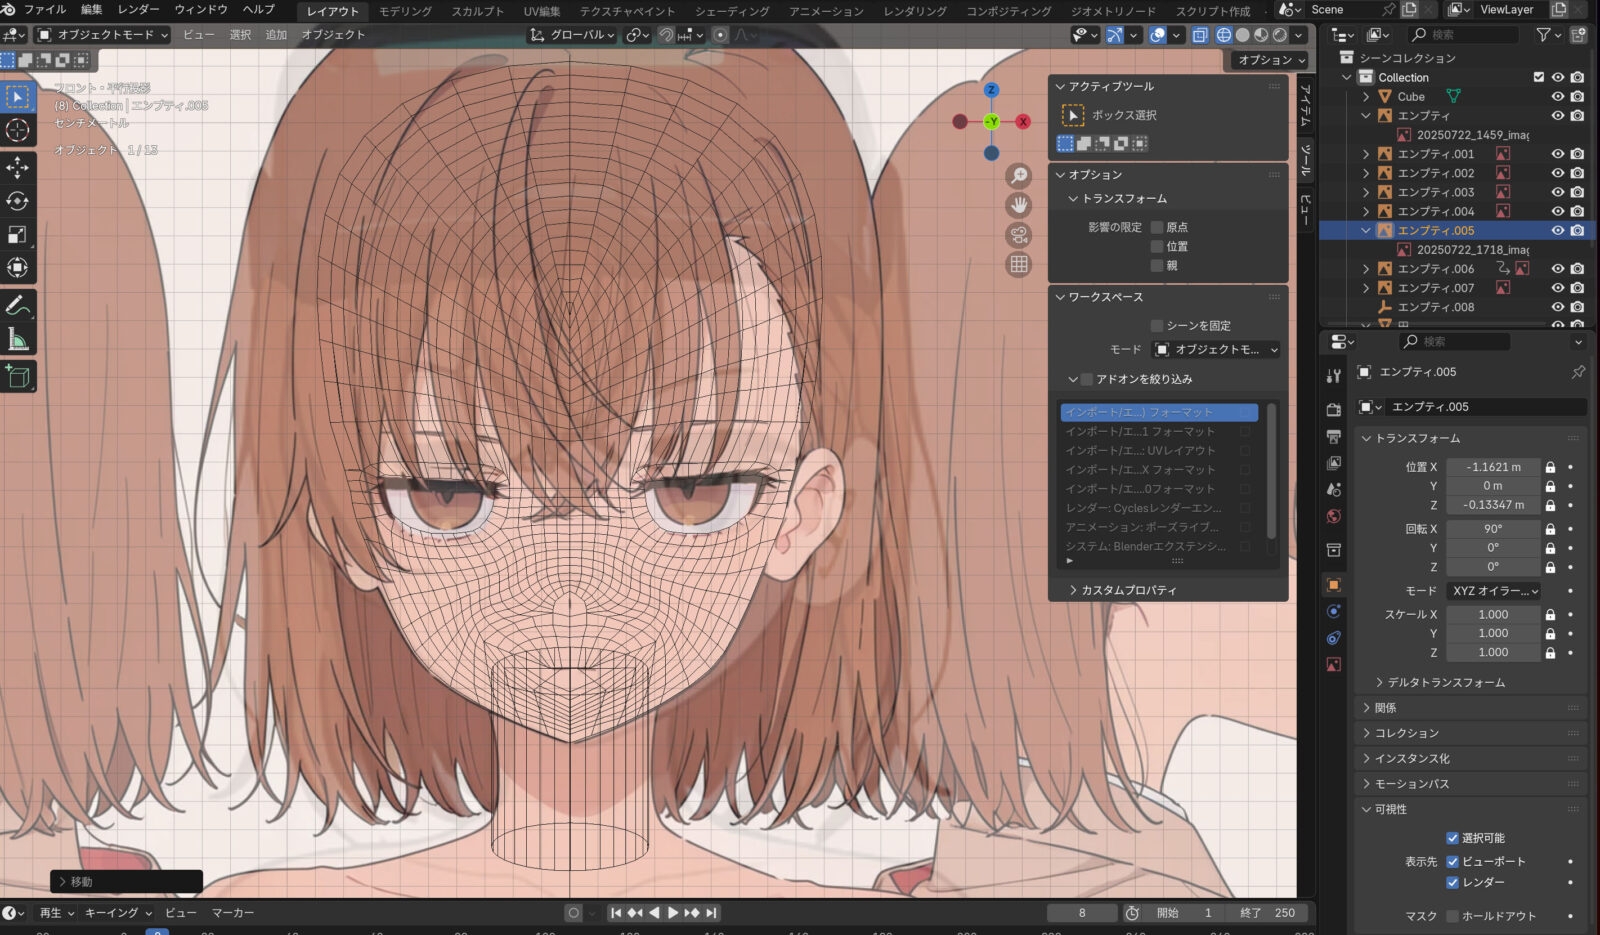Click the viewport pan hand icon

pos(1018,205)
